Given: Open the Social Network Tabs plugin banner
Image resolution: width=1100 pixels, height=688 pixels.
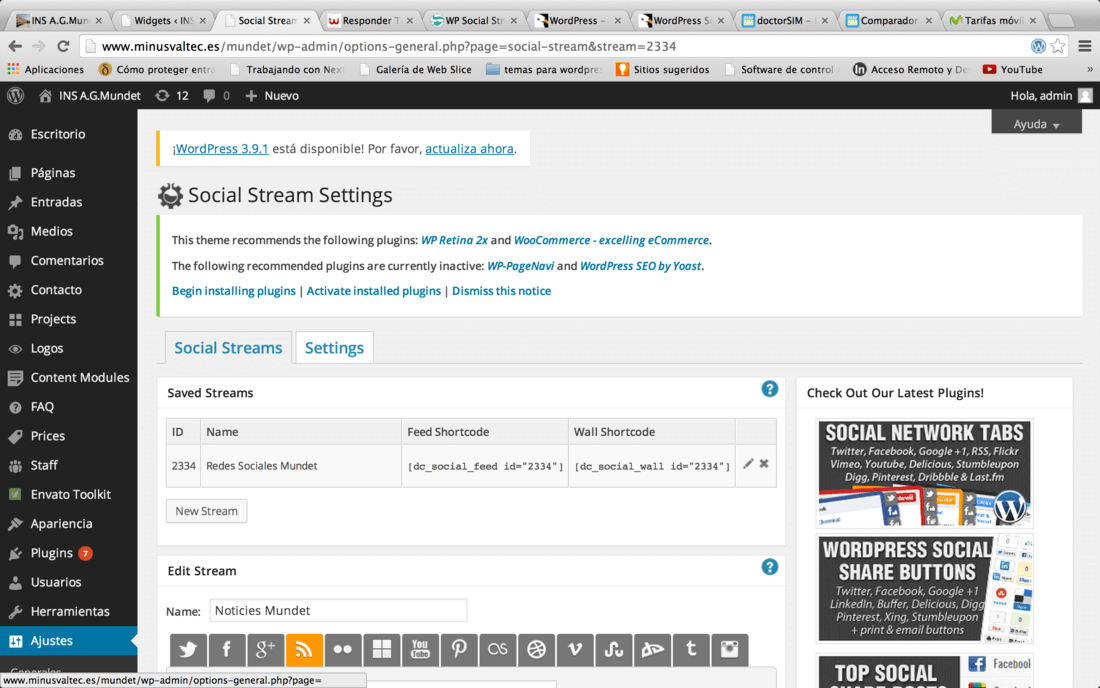Looking at the screenshot, I should point(925,473).
